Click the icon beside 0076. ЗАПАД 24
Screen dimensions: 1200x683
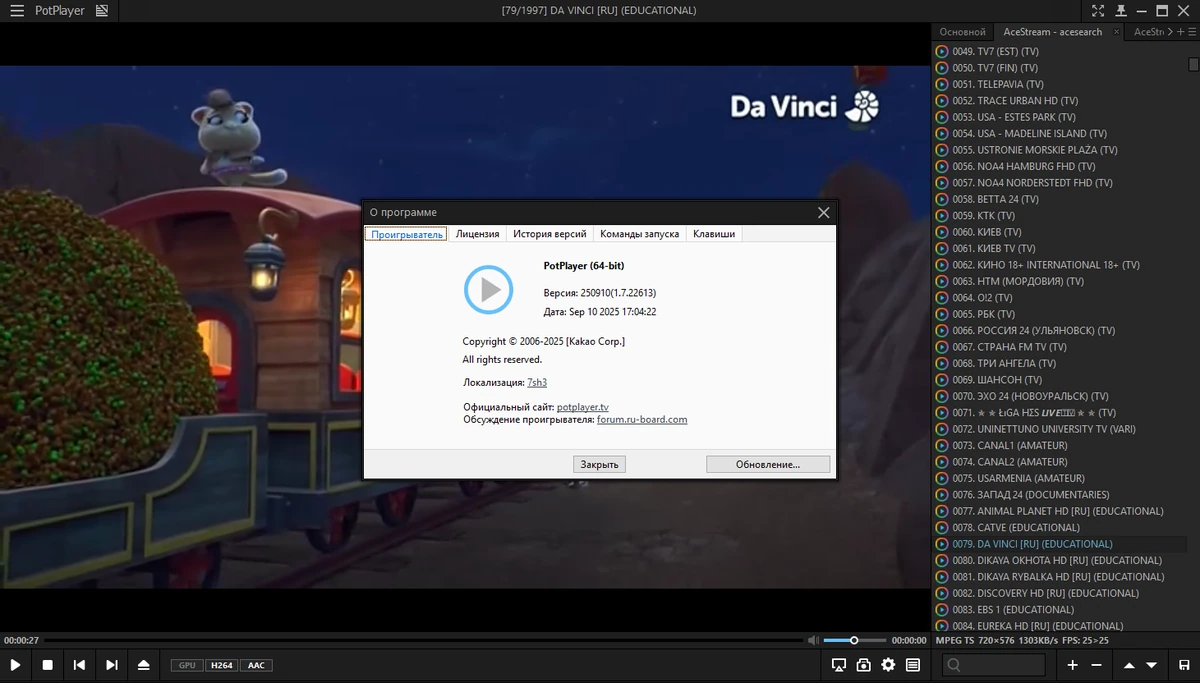coord(941,495)
